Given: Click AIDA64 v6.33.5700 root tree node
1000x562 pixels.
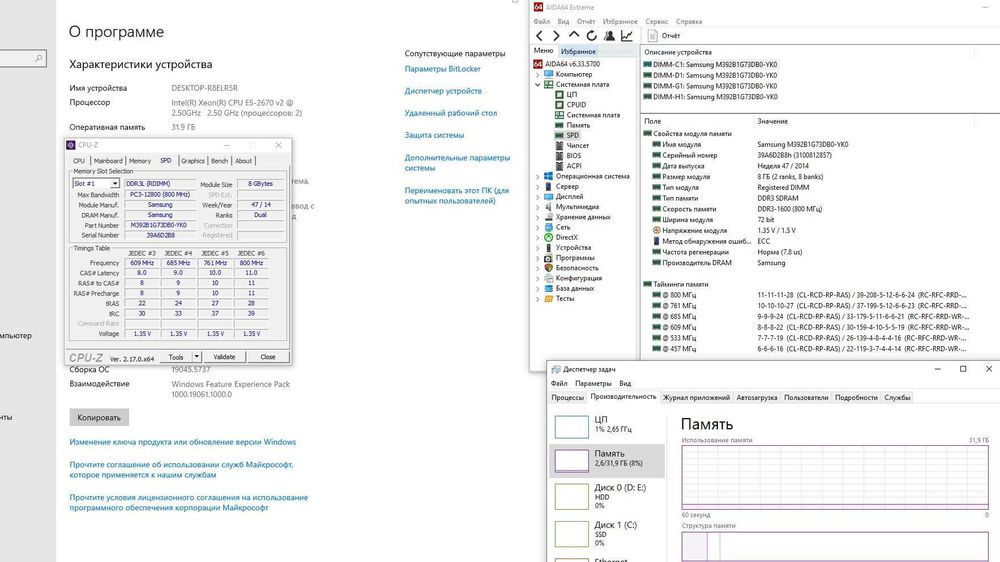Looking at the screenshot, I should coord(567,64).
